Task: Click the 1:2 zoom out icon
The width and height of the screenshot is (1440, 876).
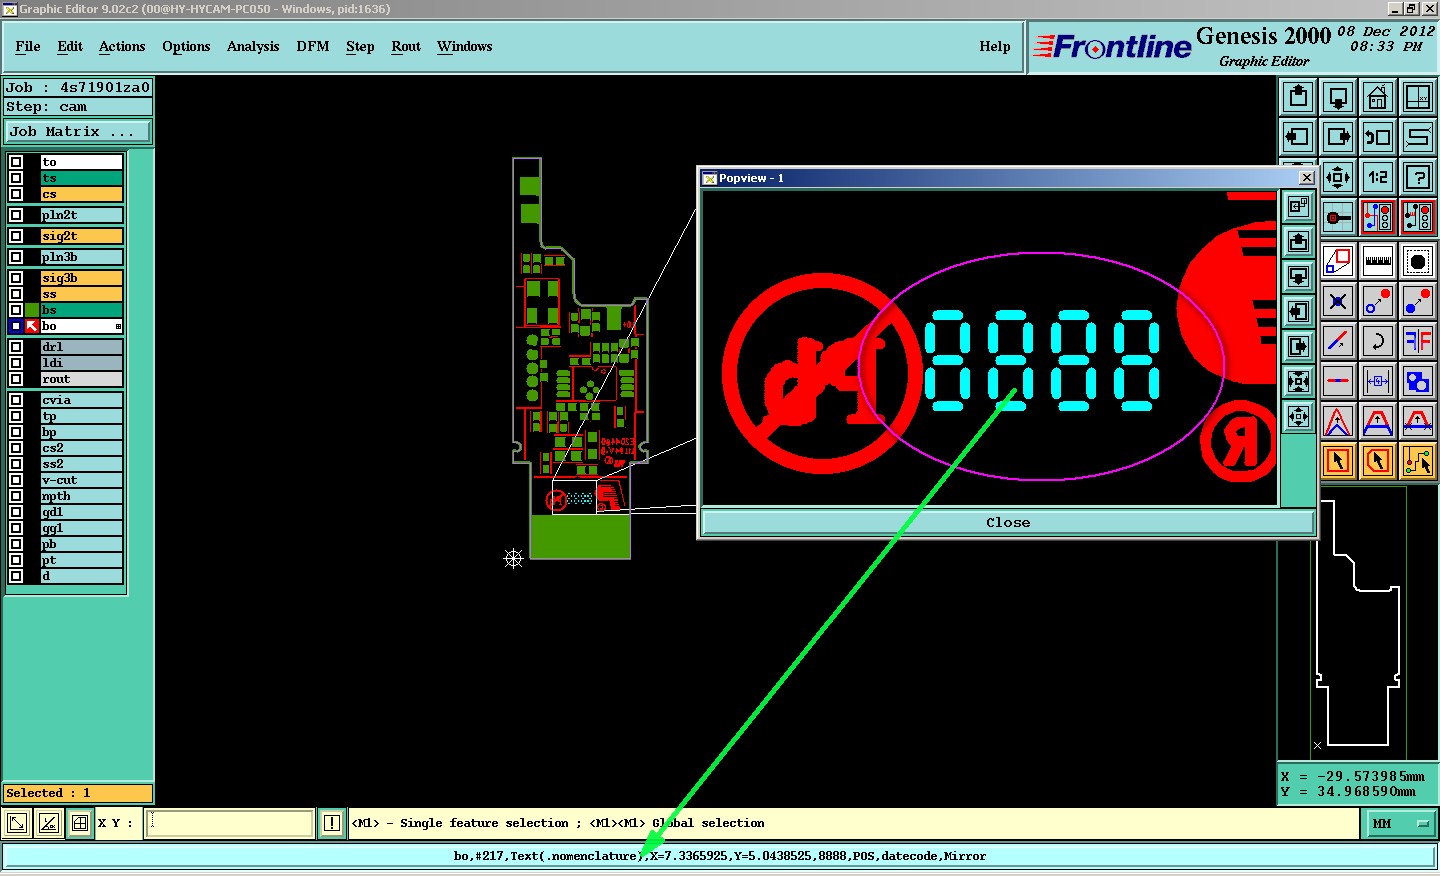Action: coord(1378,177)
